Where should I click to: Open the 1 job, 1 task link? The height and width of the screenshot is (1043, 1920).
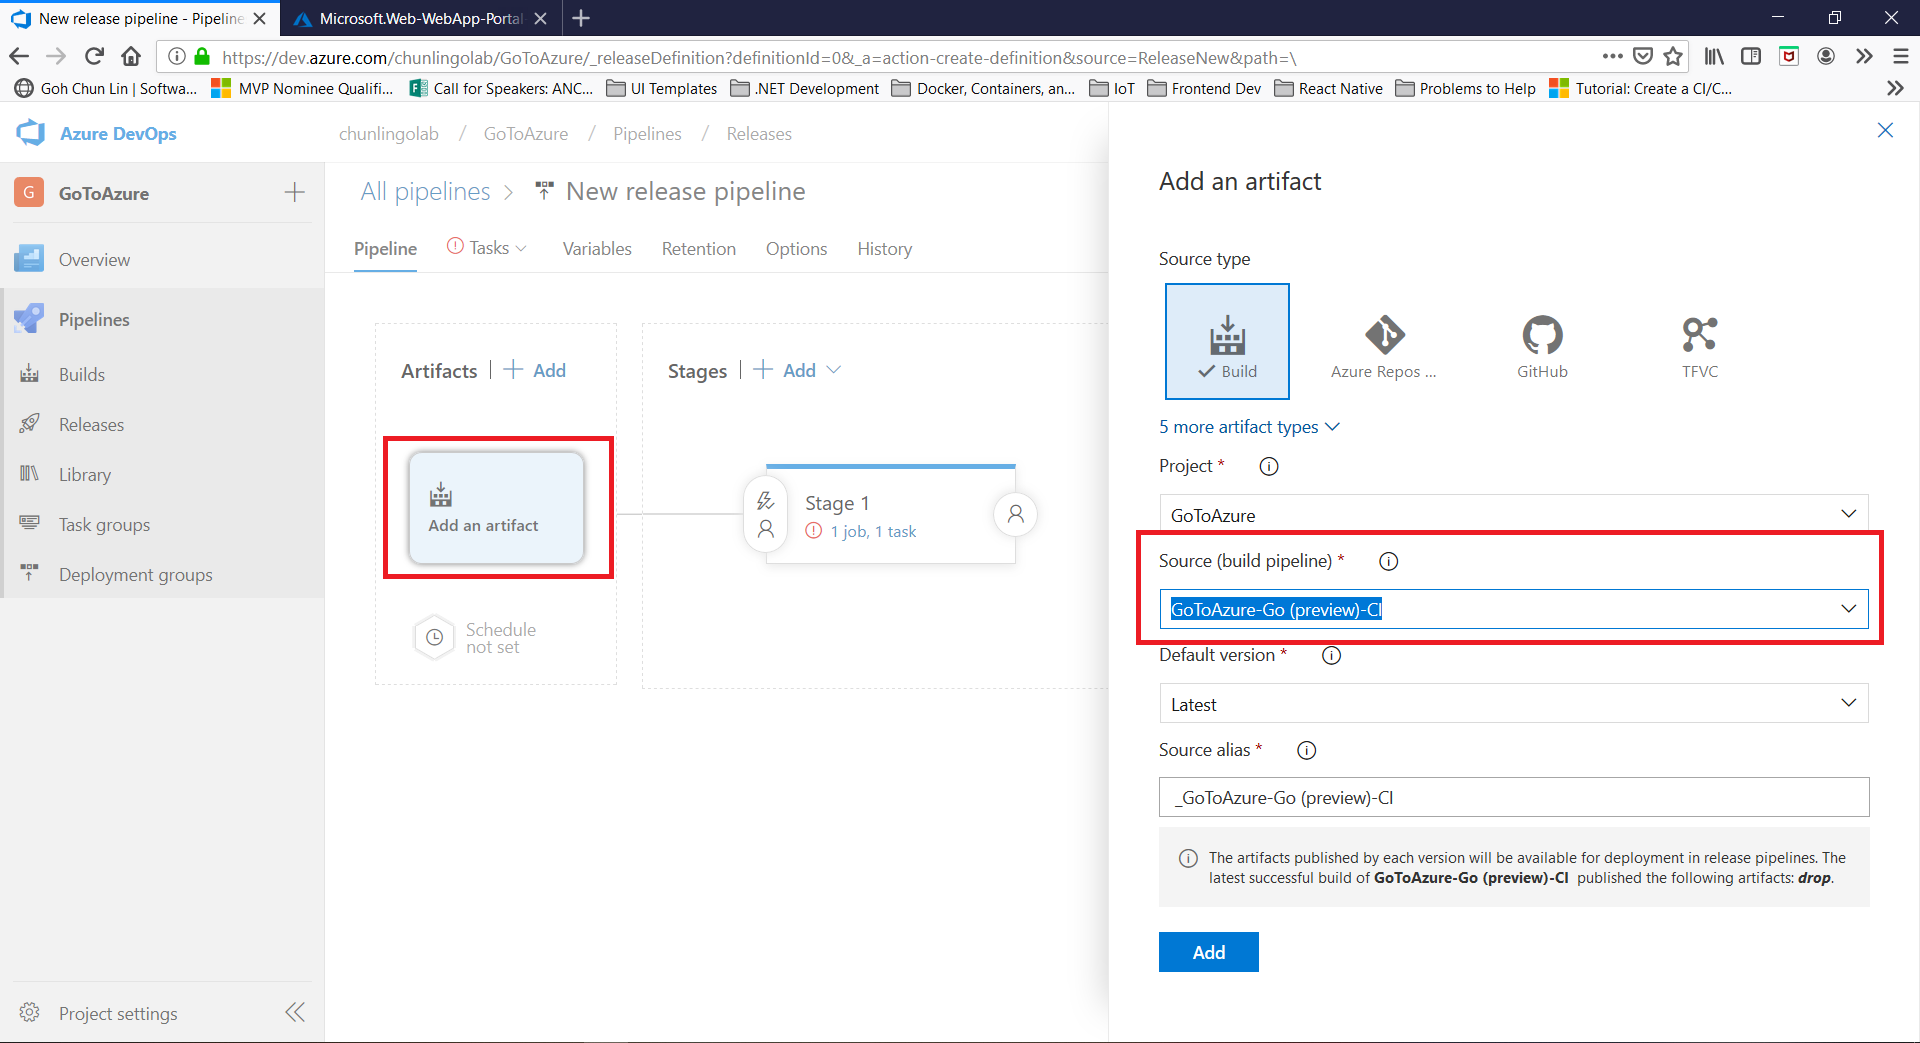(x=873, y=532)
